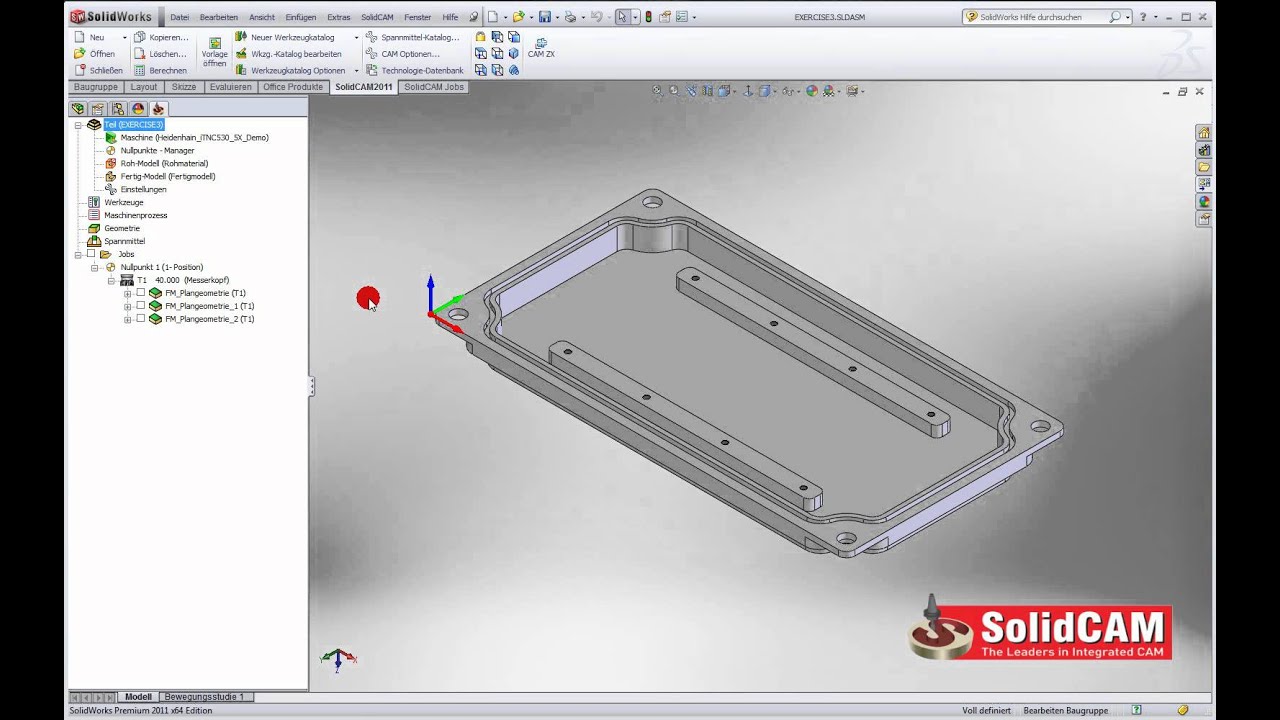
Task: Open the DisplayManager colored sphere tab
Action: (x=138, y=108)
